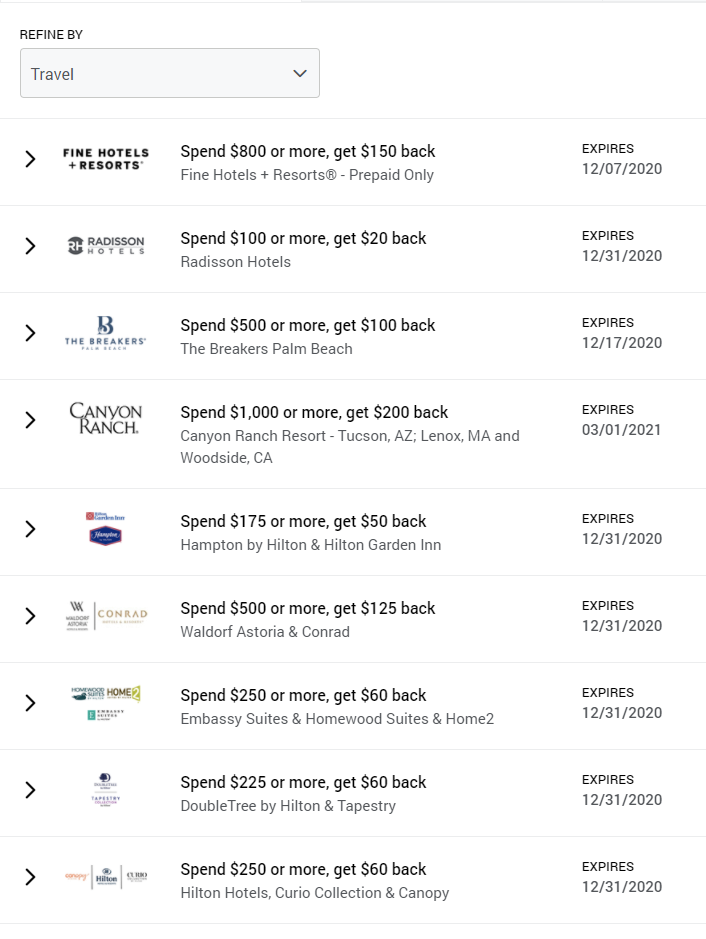This screenshot has height=939, width=706.
Task: Expand the Fine Hotels + Resorts offer
Action: (x=30, y=159)
